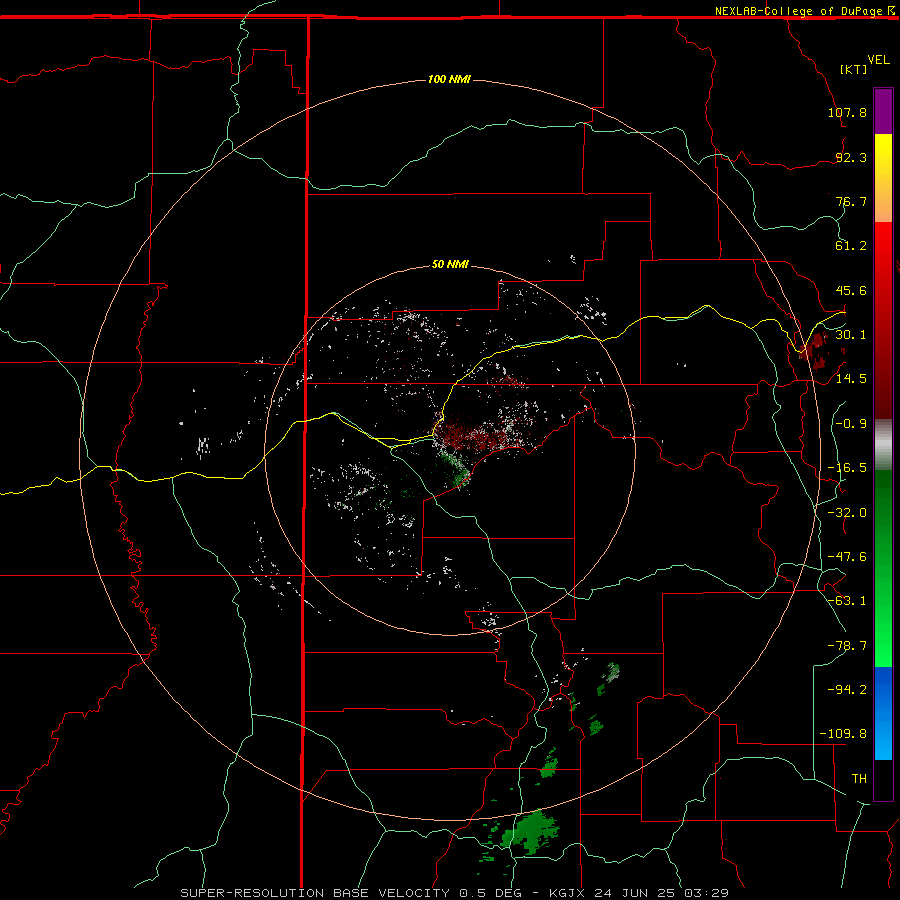Select the yellow-orange gradient segment of color bar
Viewport: 900px width, 900px height.
(x=883, y=178)
